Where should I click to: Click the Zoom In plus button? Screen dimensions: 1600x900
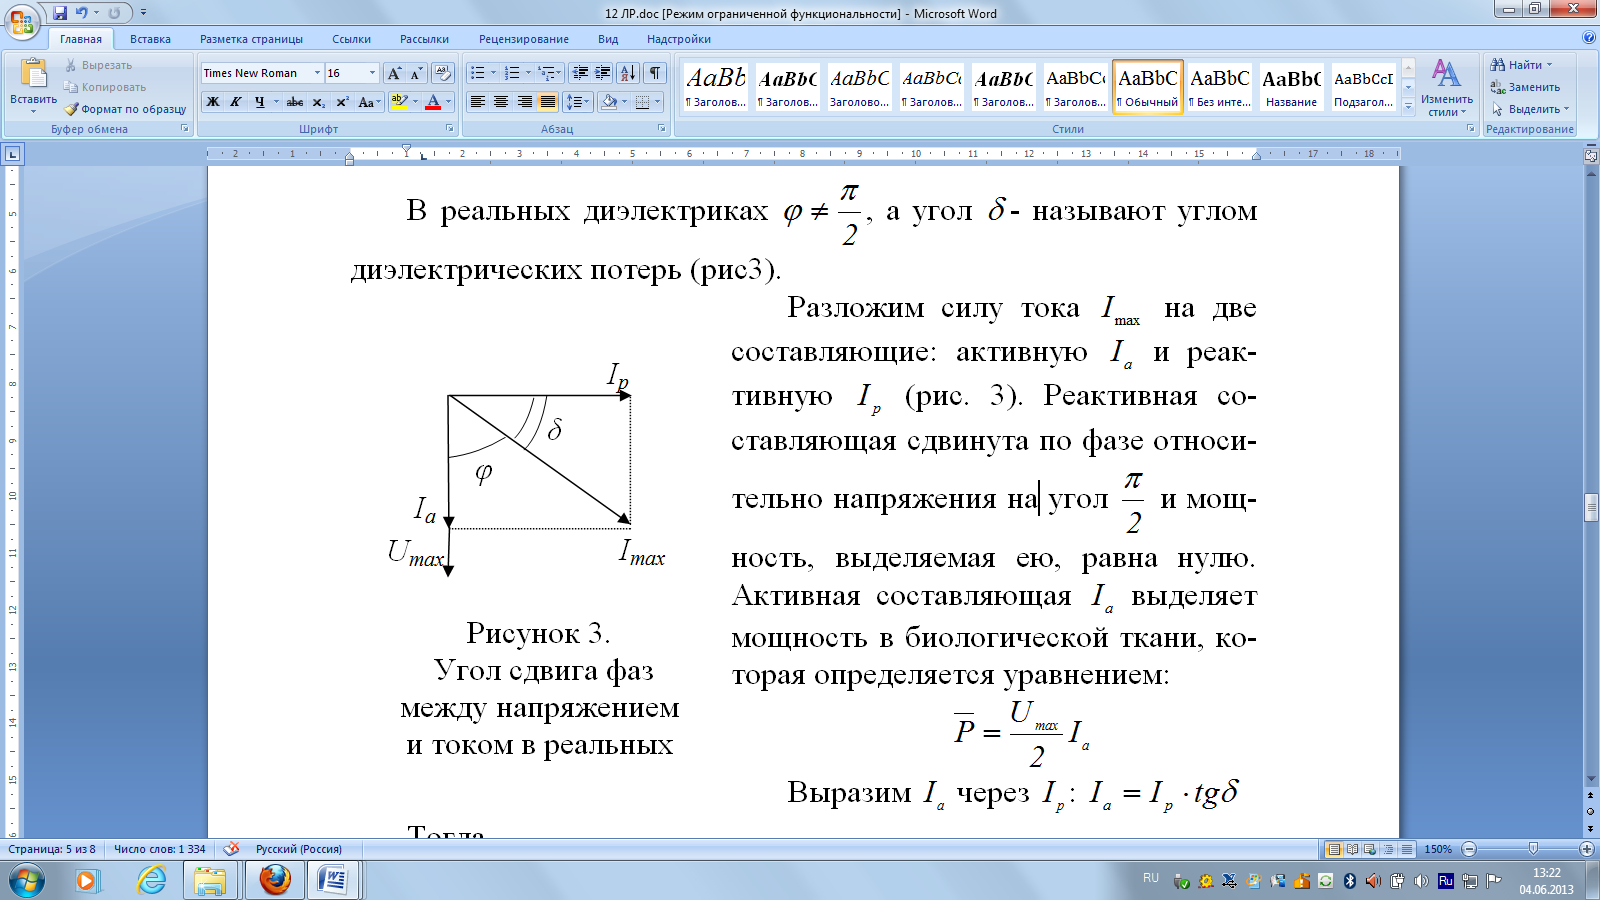(1586, 849)
